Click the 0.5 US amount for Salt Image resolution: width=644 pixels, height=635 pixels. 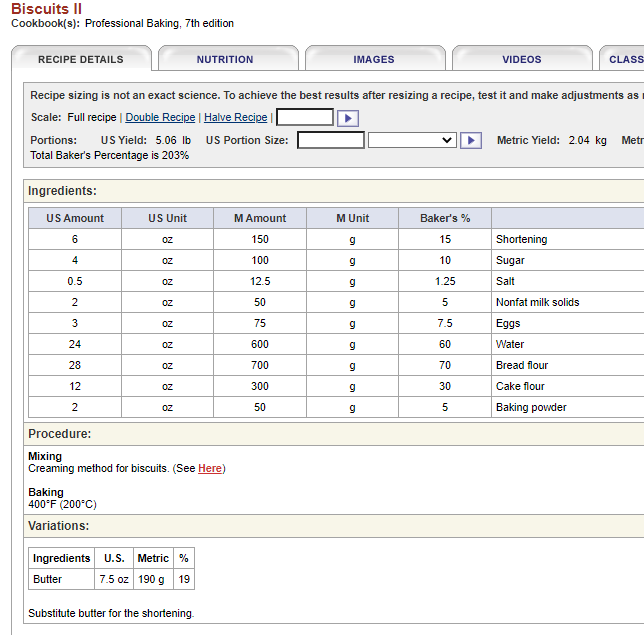75,281
